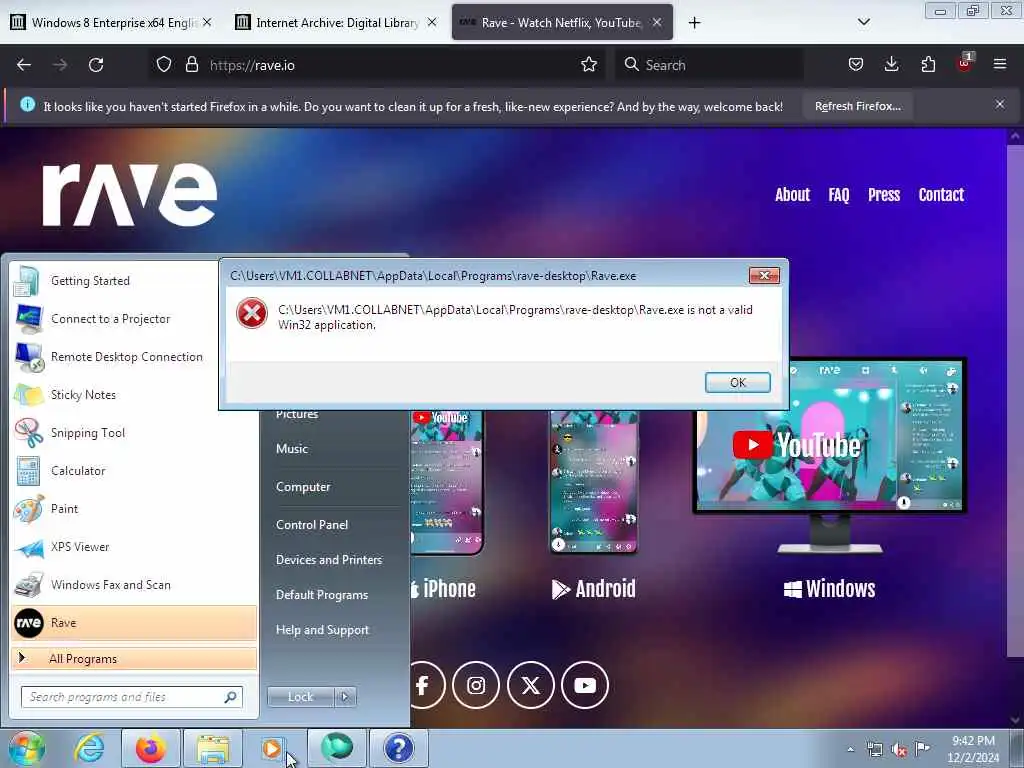Launch Calculator from Start menu
Screen dimensions: 1024x768
click(134, 471)
